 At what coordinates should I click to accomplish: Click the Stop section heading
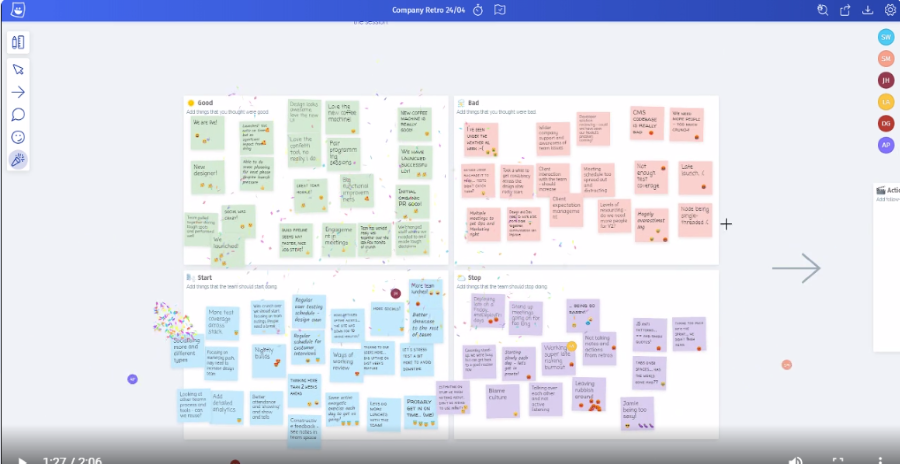click(474, 277)
